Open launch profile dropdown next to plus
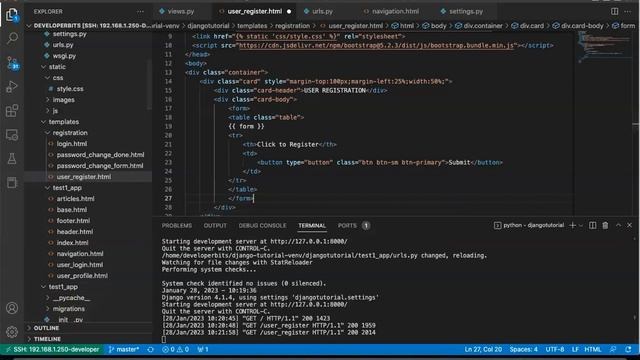The image size is (640, 360). (581, 225)
